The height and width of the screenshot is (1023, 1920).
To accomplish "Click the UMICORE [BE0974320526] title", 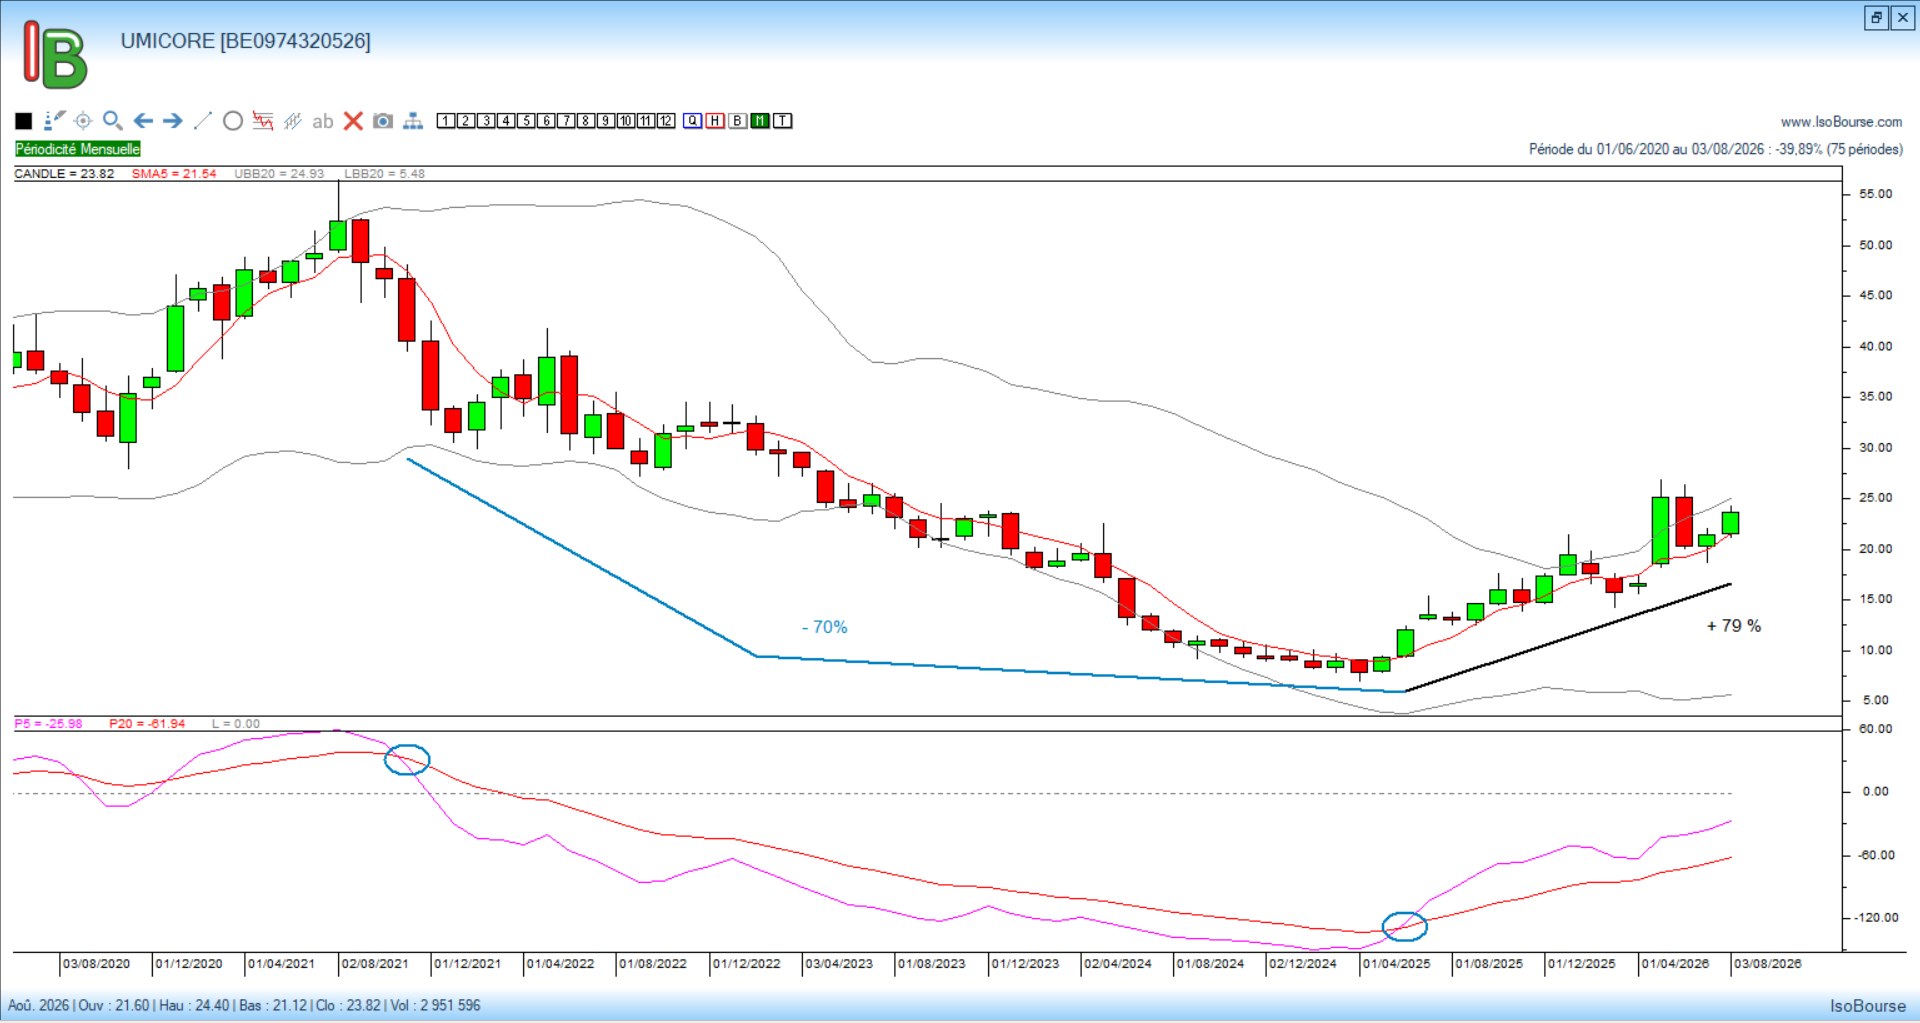I will tap(246, 41).
